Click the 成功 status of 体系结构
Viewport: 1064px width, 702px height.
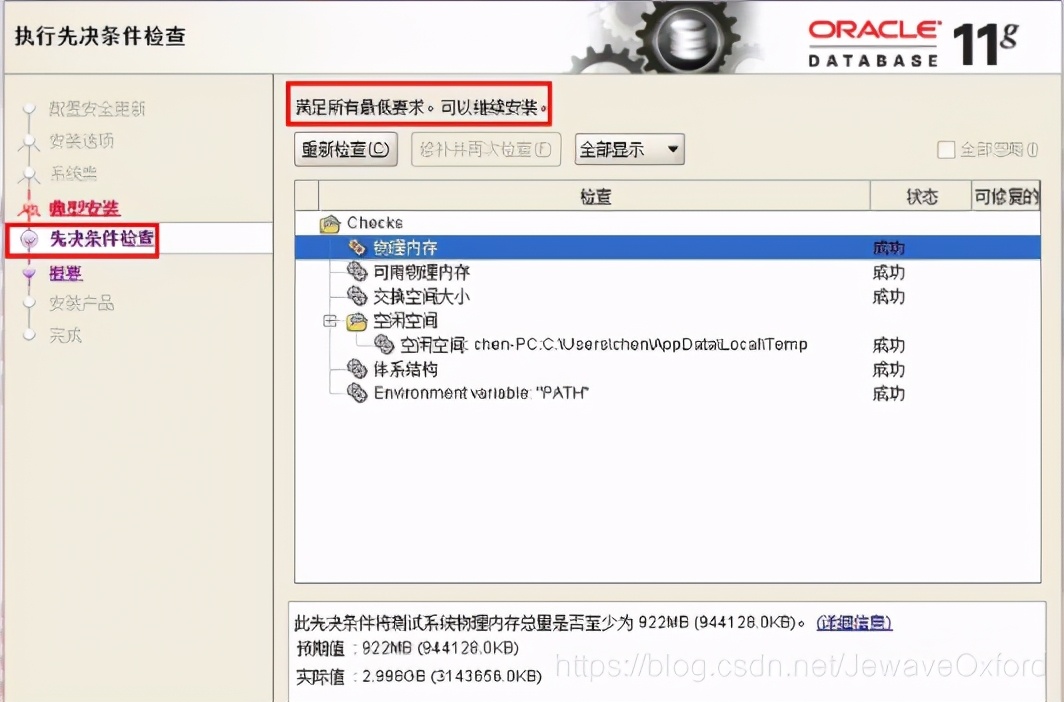888,370
